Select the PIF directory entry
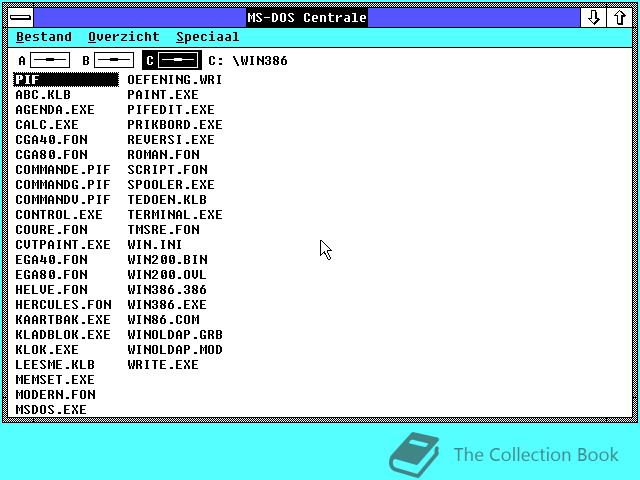The height and width of the screenshot is (480, 640). tap(66, 80)
